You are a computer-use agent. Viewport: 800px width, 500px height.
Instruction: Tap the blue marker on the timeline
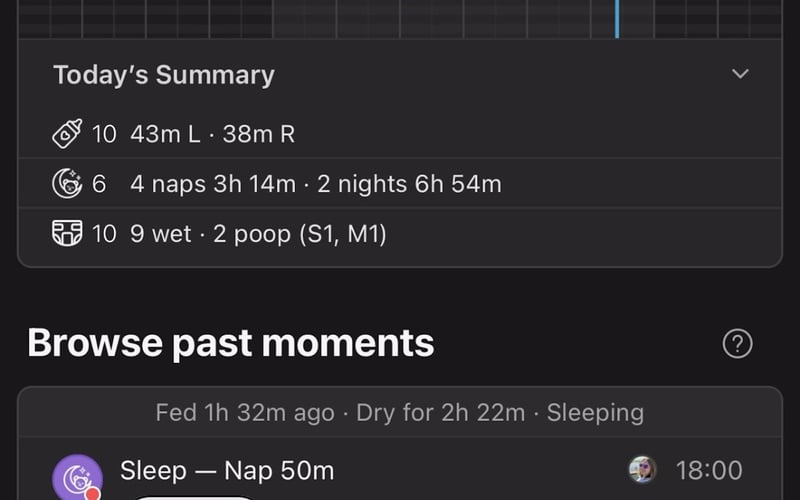[616, 18]
